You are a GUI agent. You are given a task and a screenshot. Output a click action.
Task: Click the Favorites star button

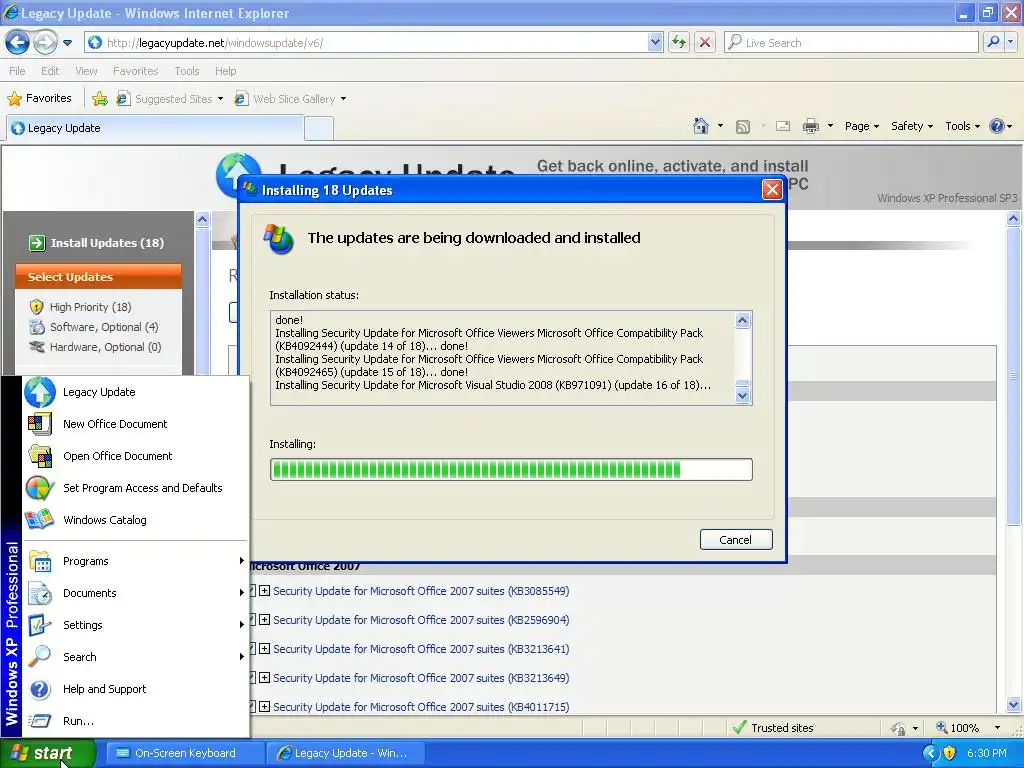coord(39,99)
